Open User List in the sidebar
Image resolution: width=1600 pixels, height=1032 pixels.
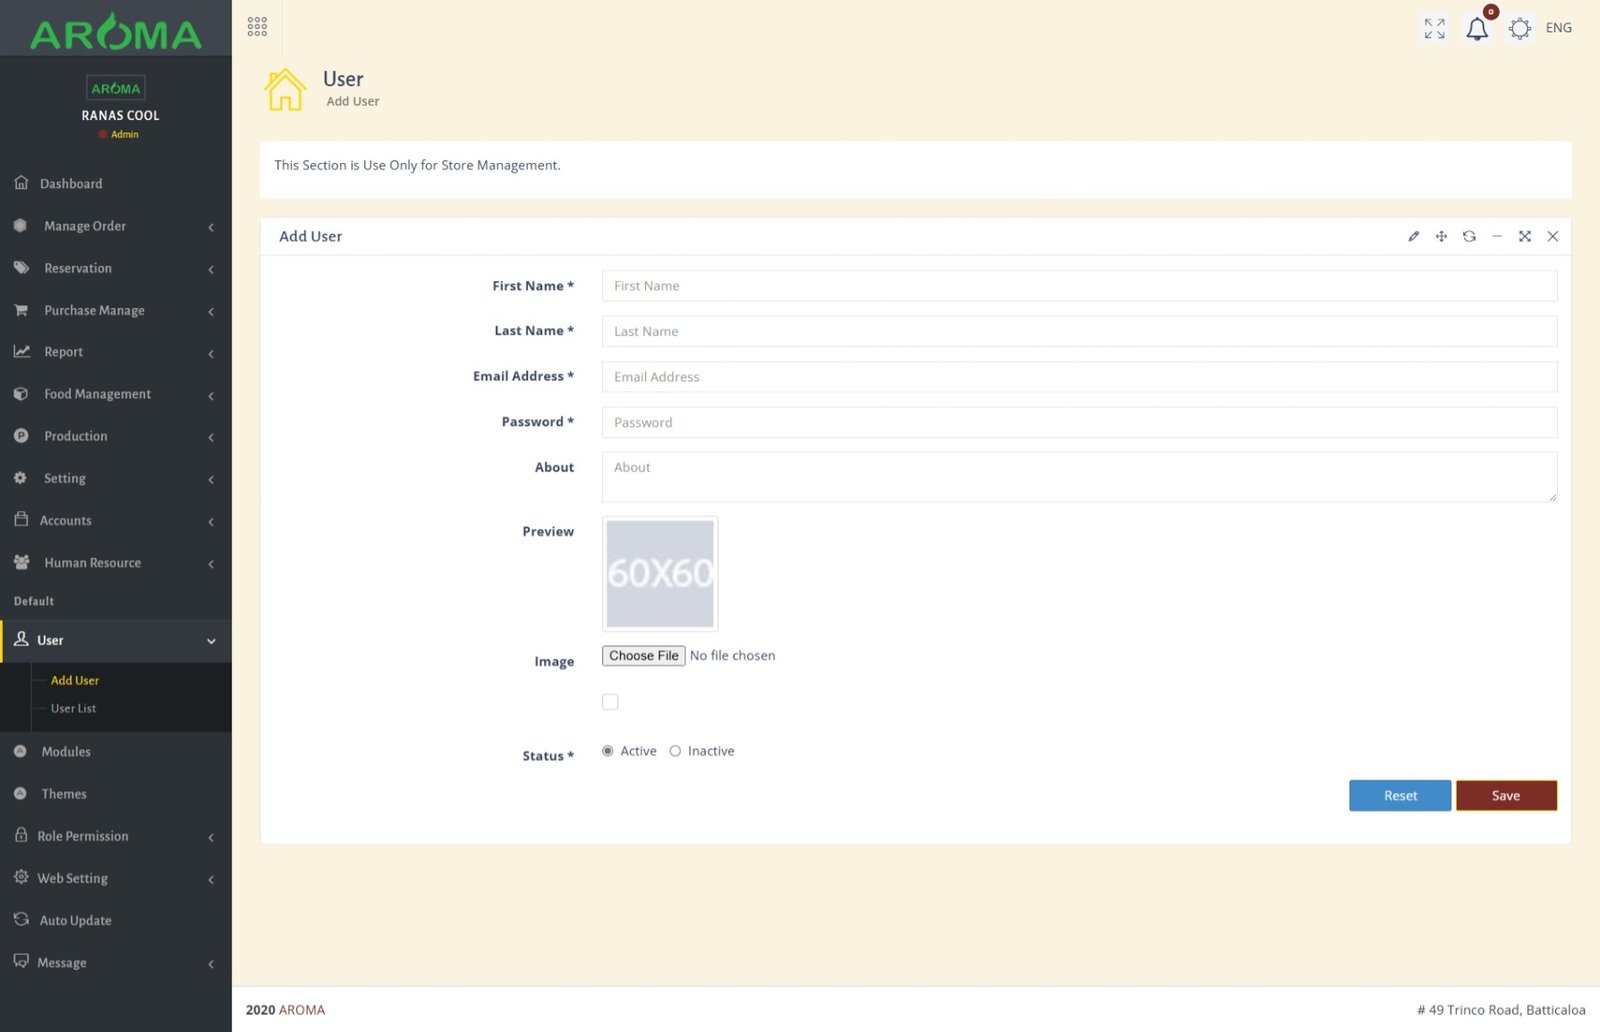(x=74, y=709)
